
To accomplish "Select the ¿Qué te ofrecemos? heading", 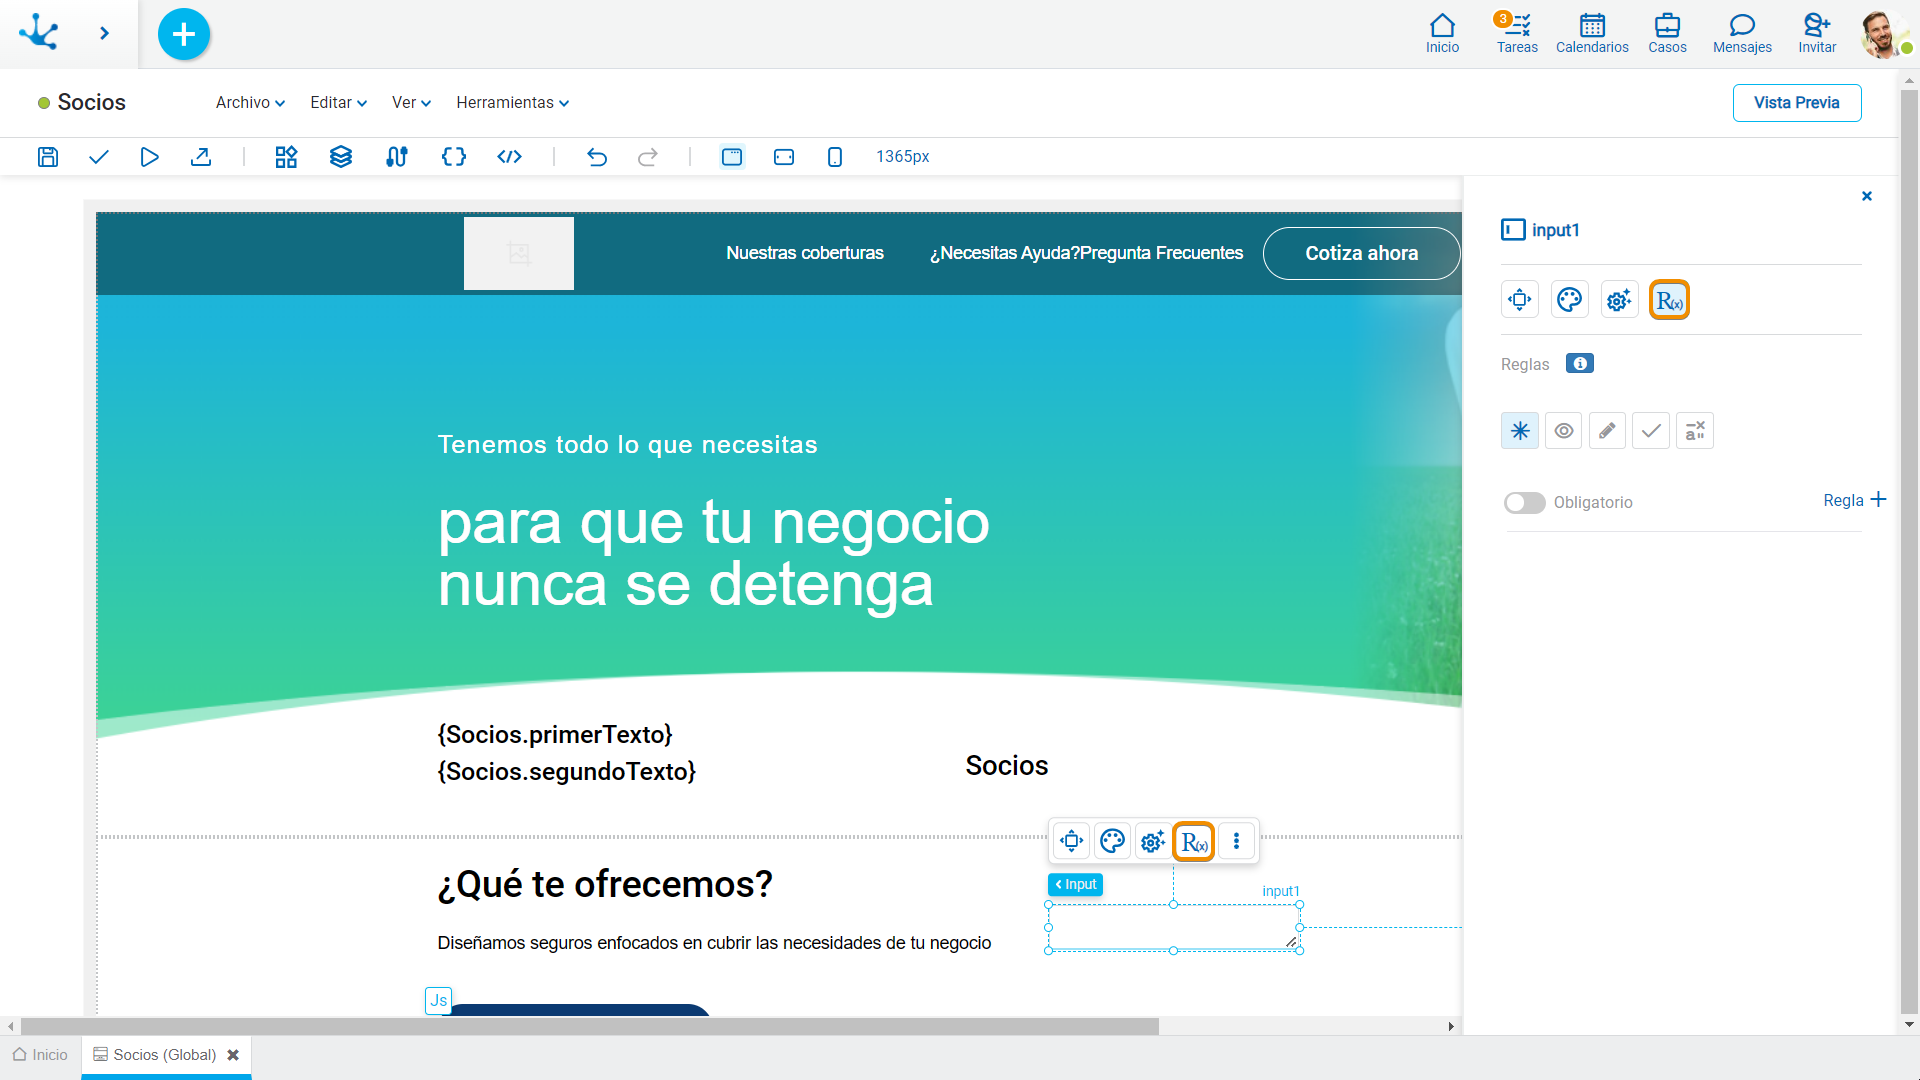I will point(605,885).
